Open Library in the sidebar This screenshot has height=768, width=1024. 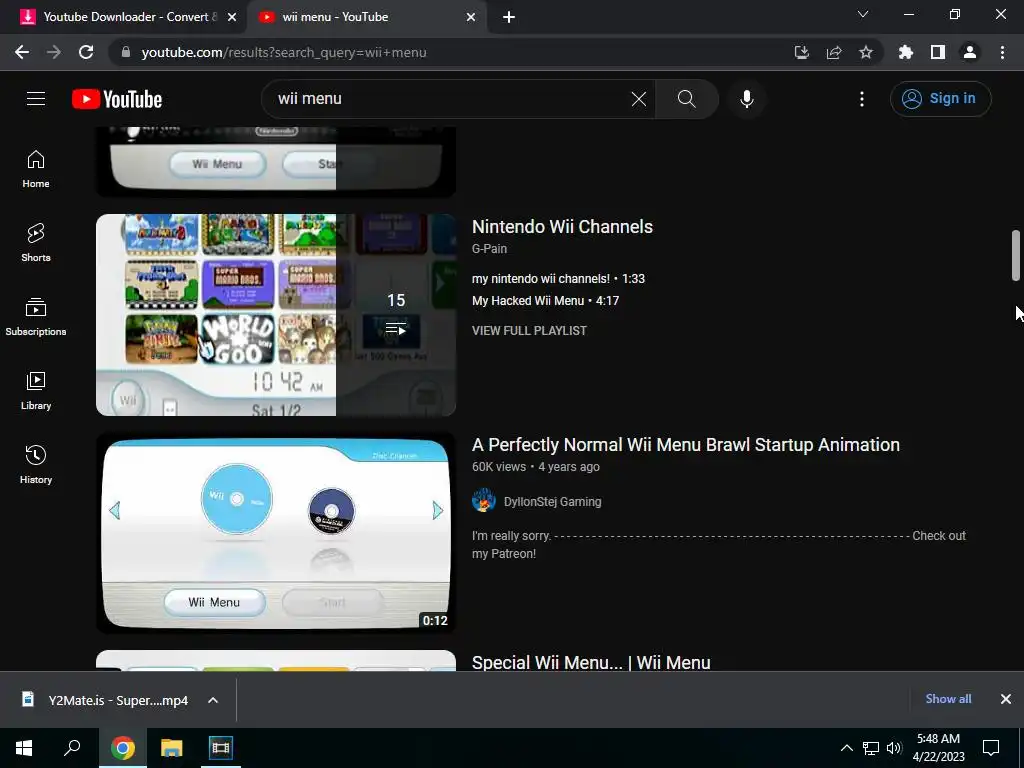click(x=36, y=391)
